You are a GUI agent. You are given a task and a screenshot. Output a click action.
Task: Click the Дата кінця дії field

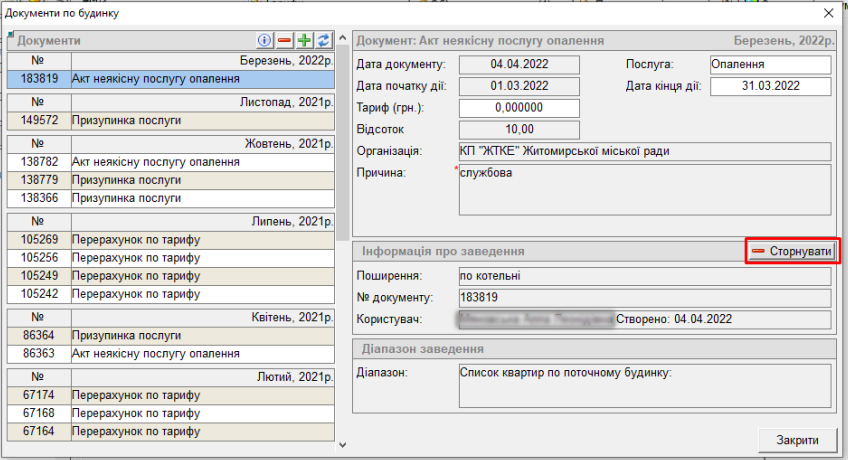click(x=771, y=86)
